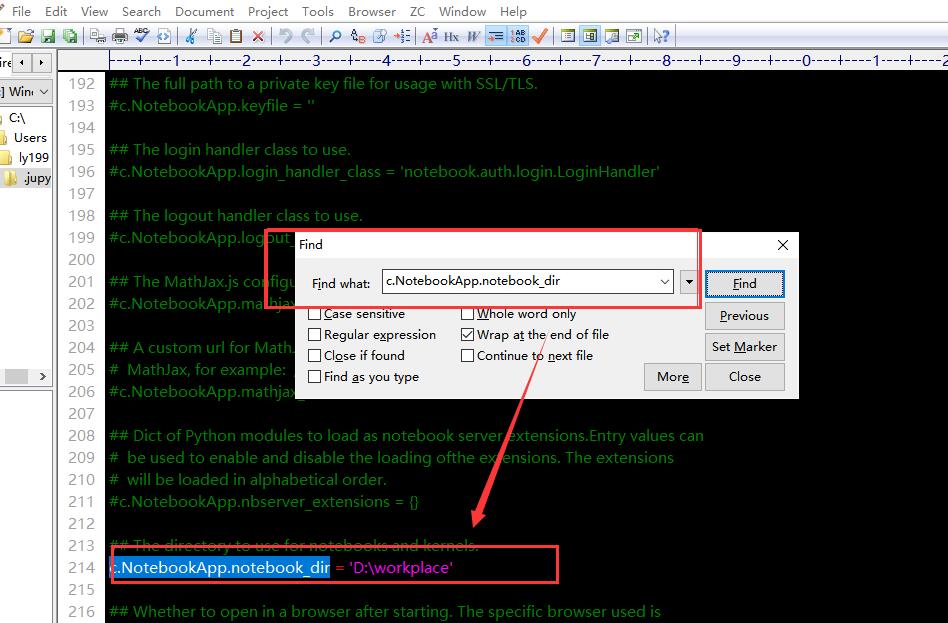Open the drive selector dropdown in sidebar
948x623 pixels.
(x=43, y=92)
